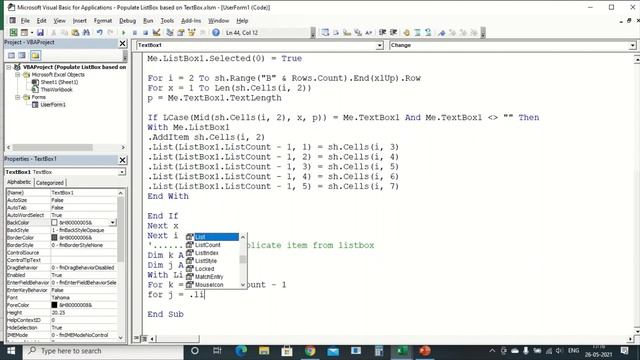
Task: Click the Indent icon in the Edit toolbar
Action: click(382, 33)
